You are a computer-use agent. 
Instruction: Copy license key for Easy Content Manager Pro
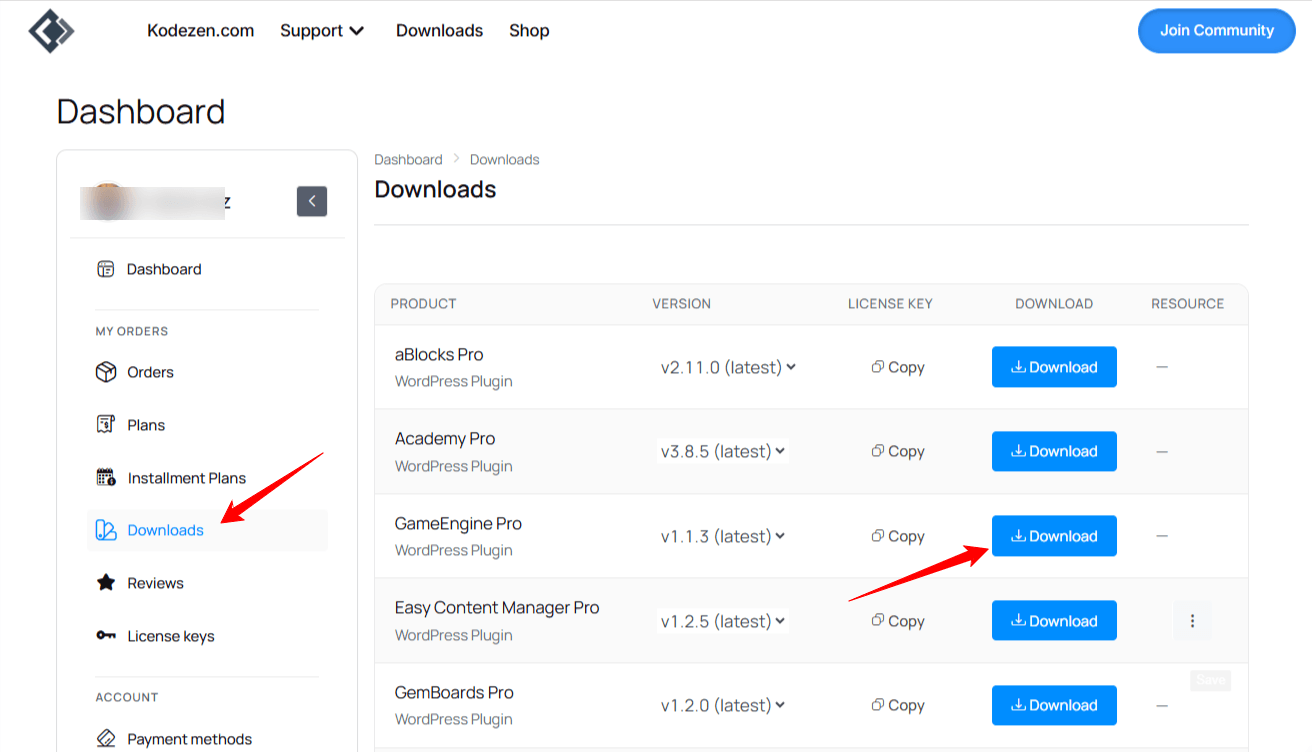(897, 621)
